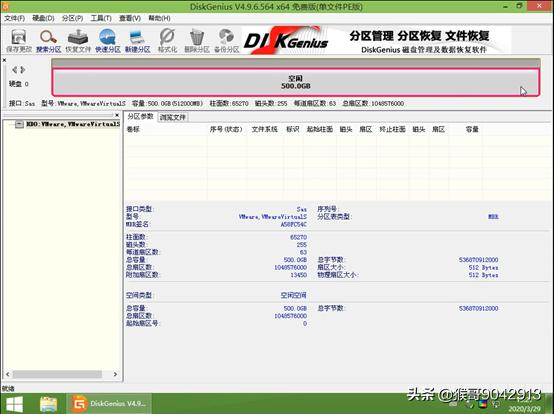
Task: Click the Format (格式化) toolbar icon
Action: [167, 41]
